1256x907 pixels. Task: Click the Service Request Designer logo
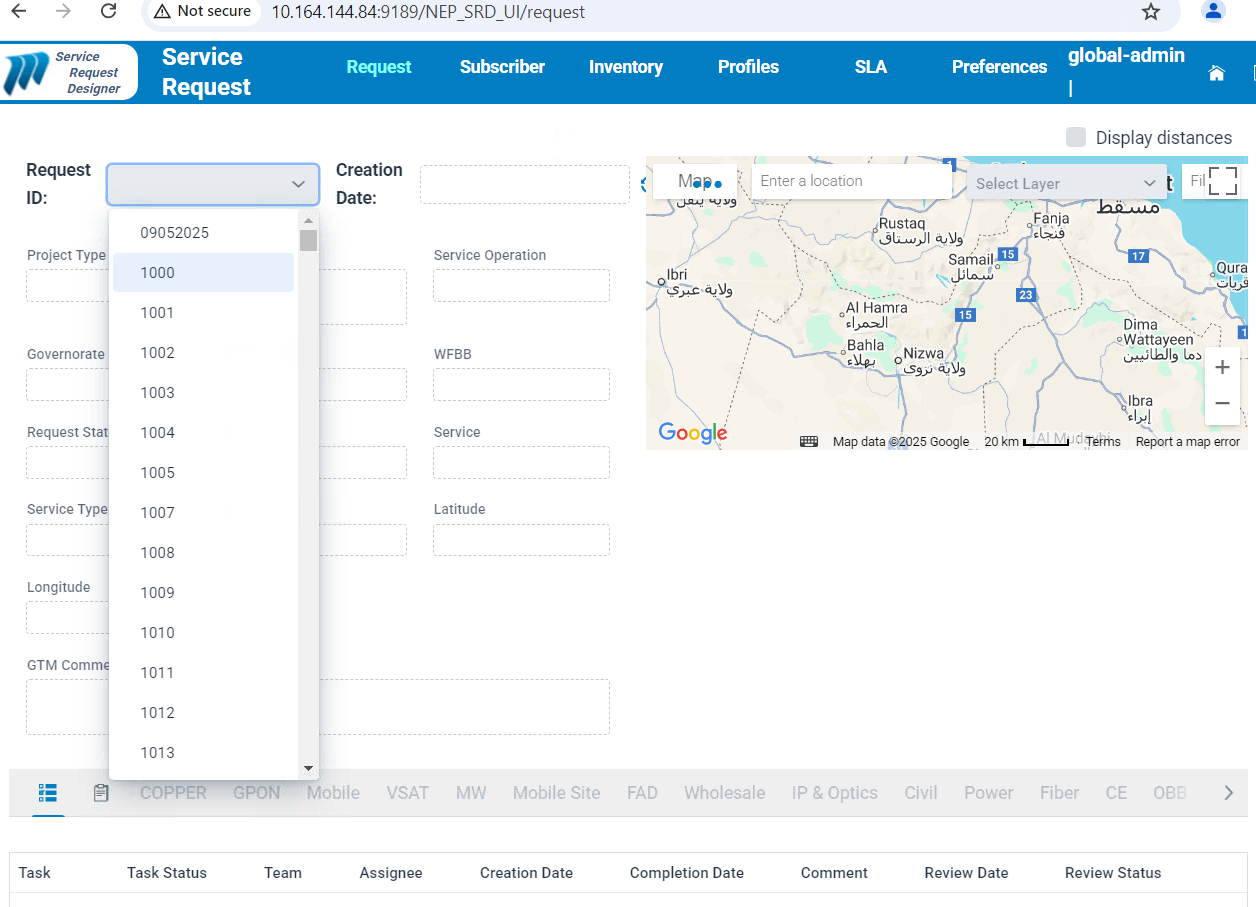[x=69, y=73]
